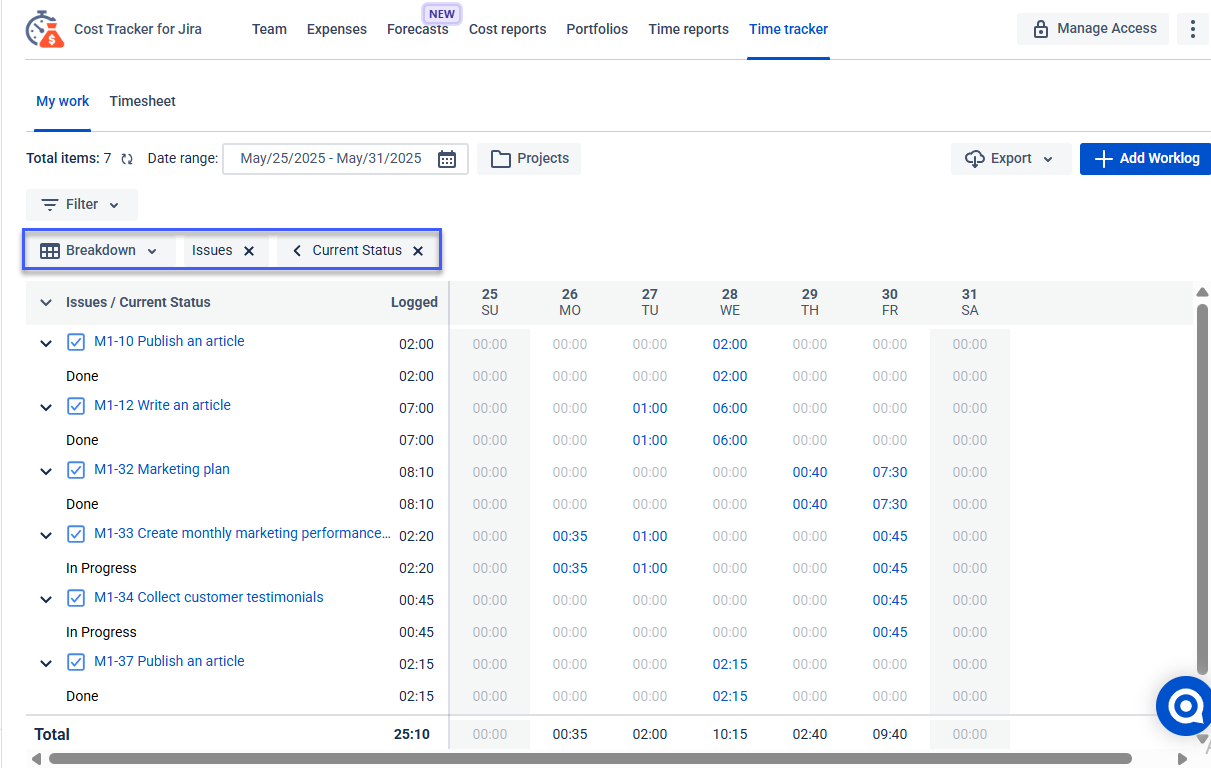The height and width of the screenshot is (768, 1211).
Task: Click the Projects folder icon
Action: coord(501,158)
